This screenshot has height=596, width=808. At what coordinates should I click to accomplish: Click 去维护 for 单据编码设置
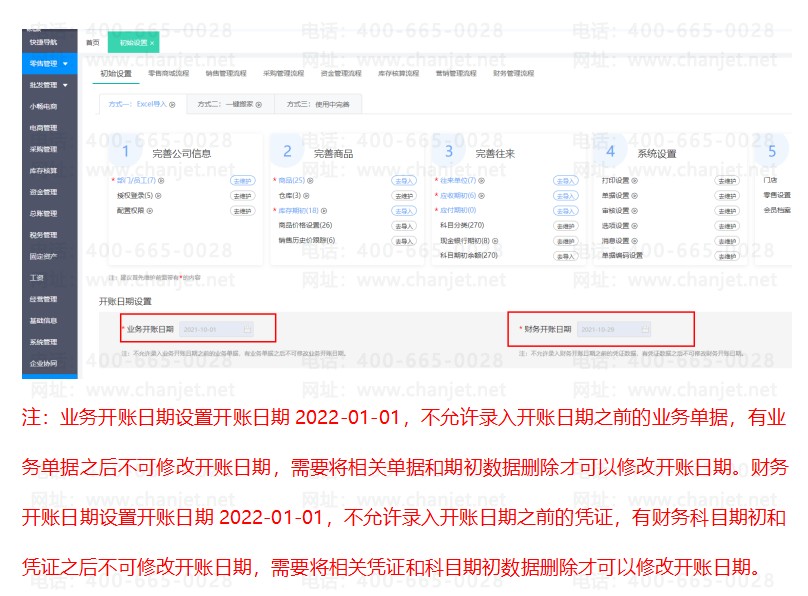point(727,256)
